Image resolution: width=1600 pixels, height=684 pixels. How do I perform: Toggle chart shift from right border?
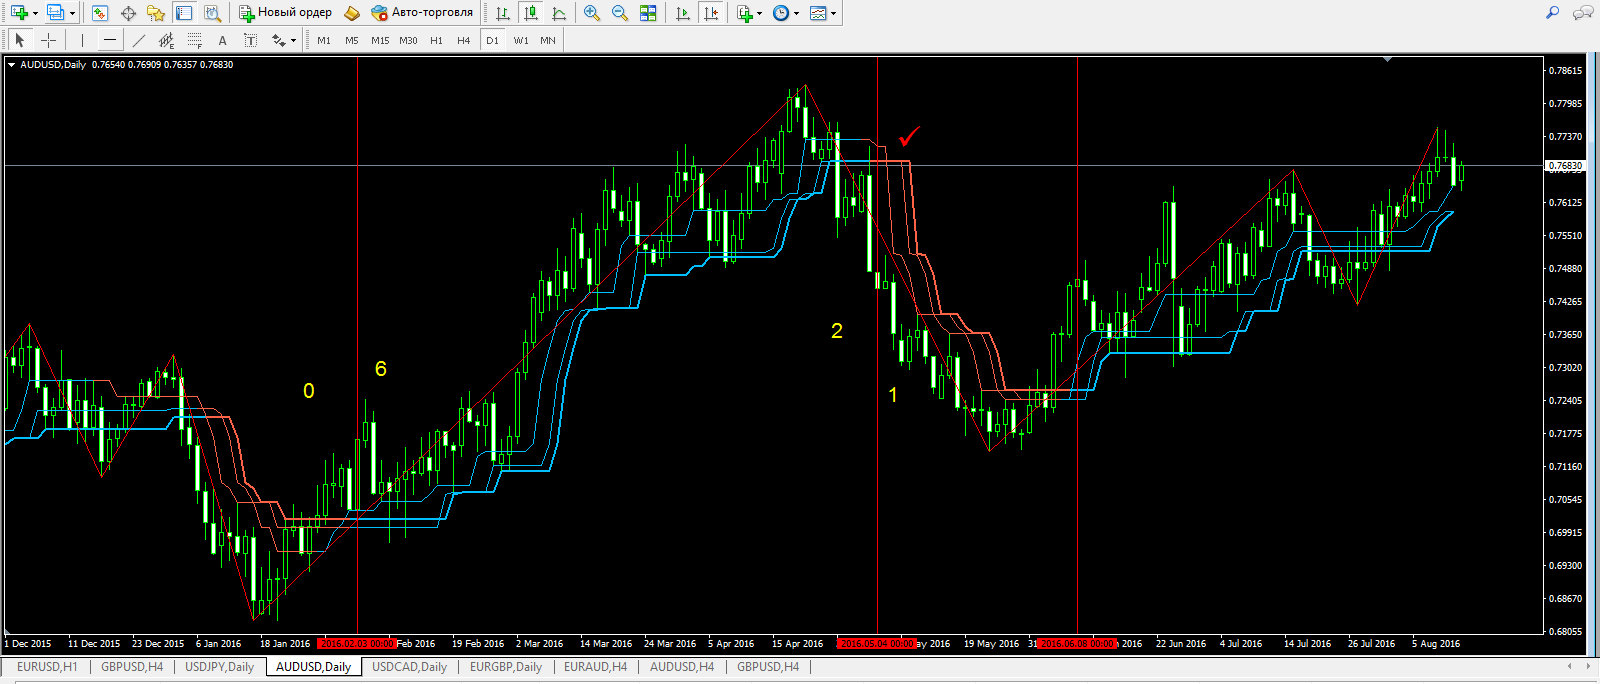pyautogui.click(x=711, y=13)
